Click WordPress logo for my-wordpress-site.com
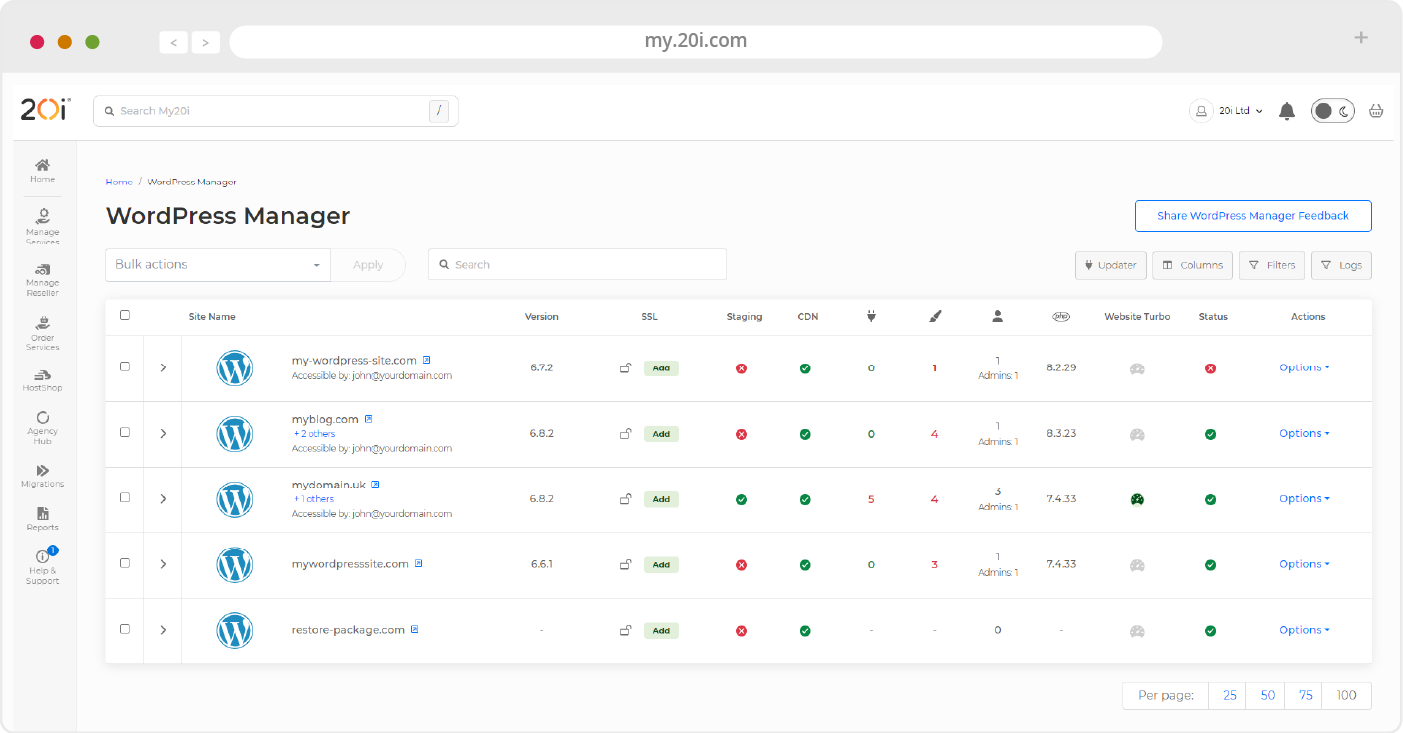The width and height of the screenshot is (1403, 733). 234,368
